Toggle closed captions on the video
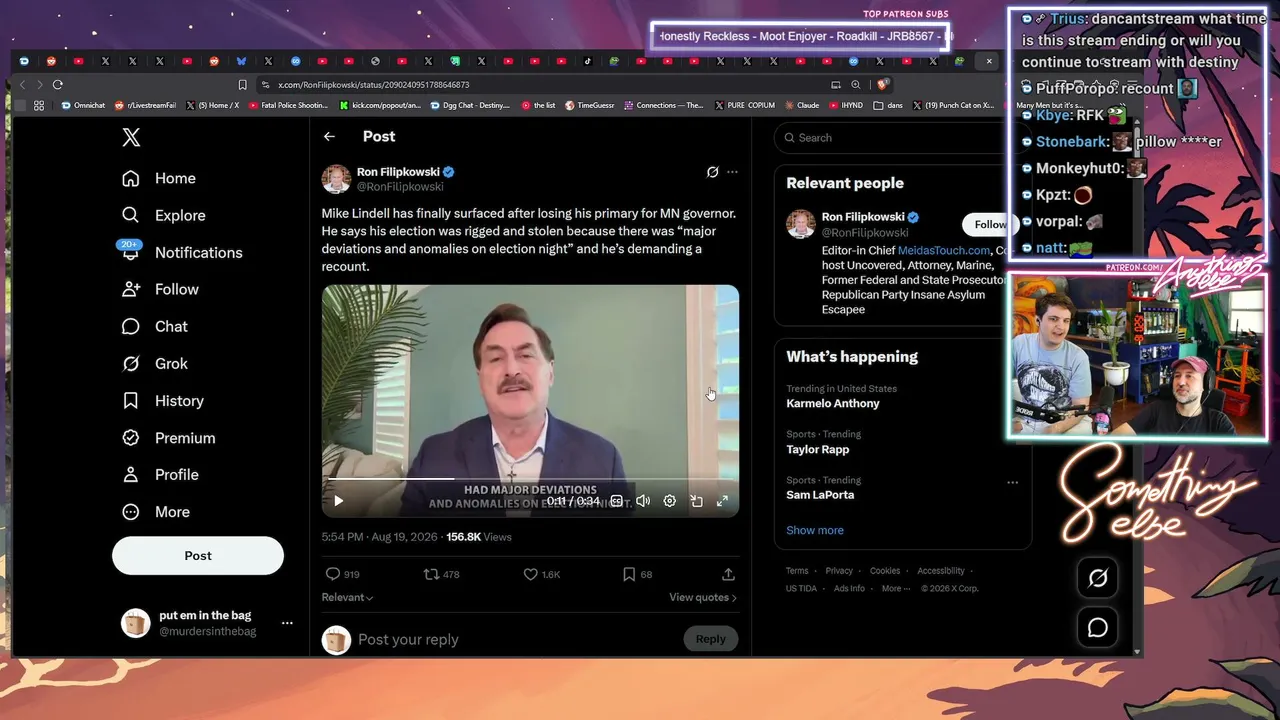 coord(617,501)
